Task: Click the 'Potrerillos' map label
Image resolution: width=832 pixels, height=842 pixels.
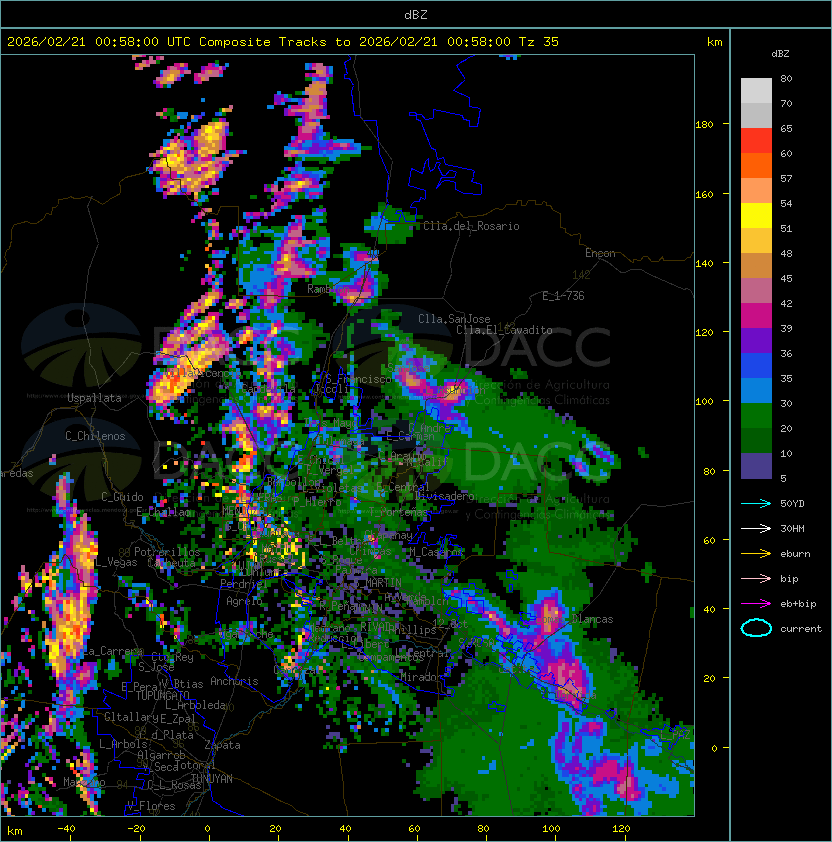Action: 167,551
